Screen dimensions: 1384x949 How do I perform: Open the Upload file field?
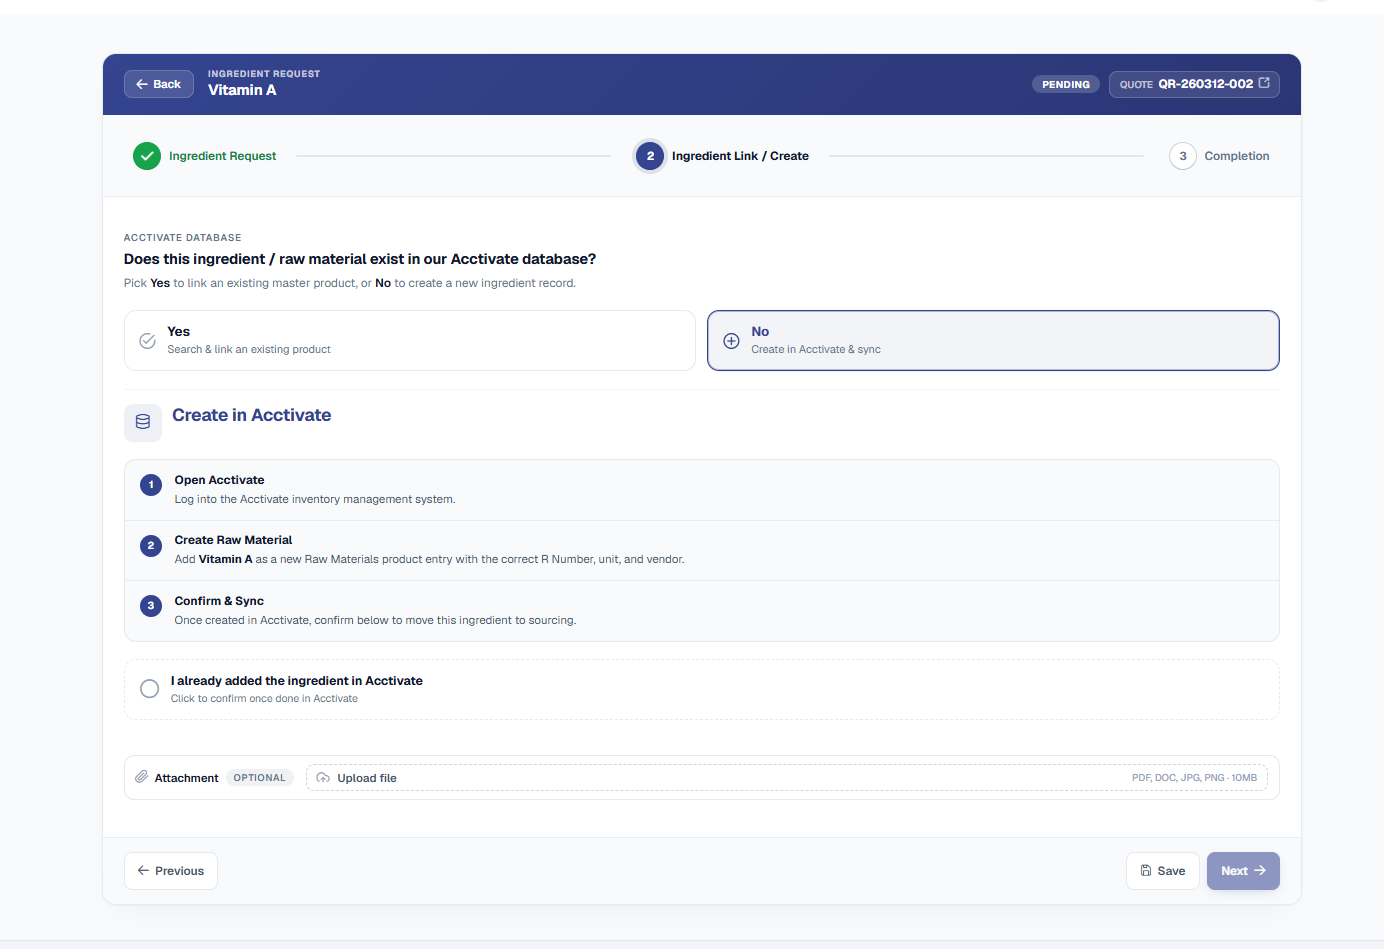(x=787, y=778)
